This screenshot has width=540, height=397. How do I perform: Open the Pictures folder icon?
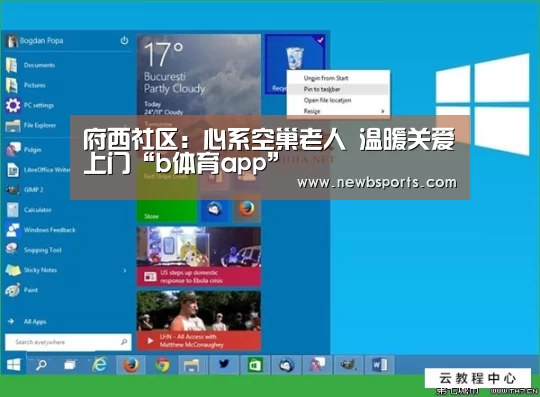pyautogui.click(x=12, y=85)
